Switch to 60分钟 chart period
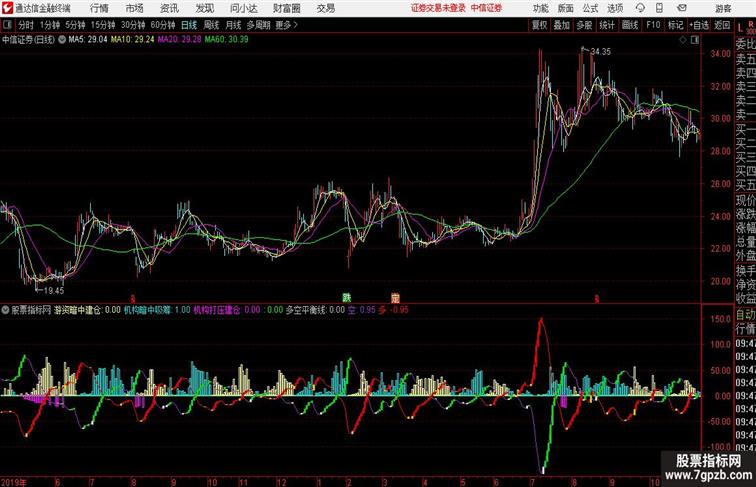The width and height of the screenshot is (756, 487). tap(163, 25)
